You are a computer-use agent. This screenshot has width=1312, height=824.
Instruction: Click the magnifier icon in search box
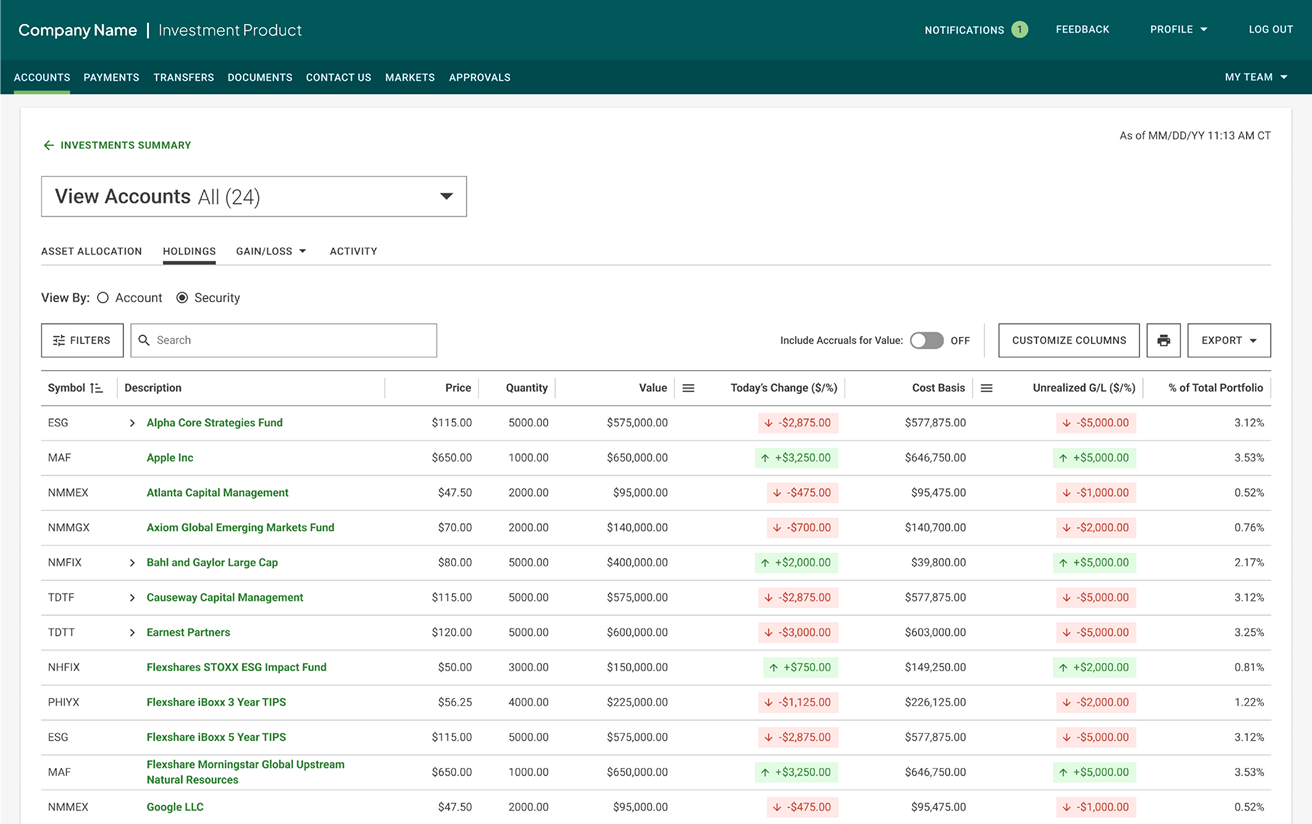click(144, 340)
